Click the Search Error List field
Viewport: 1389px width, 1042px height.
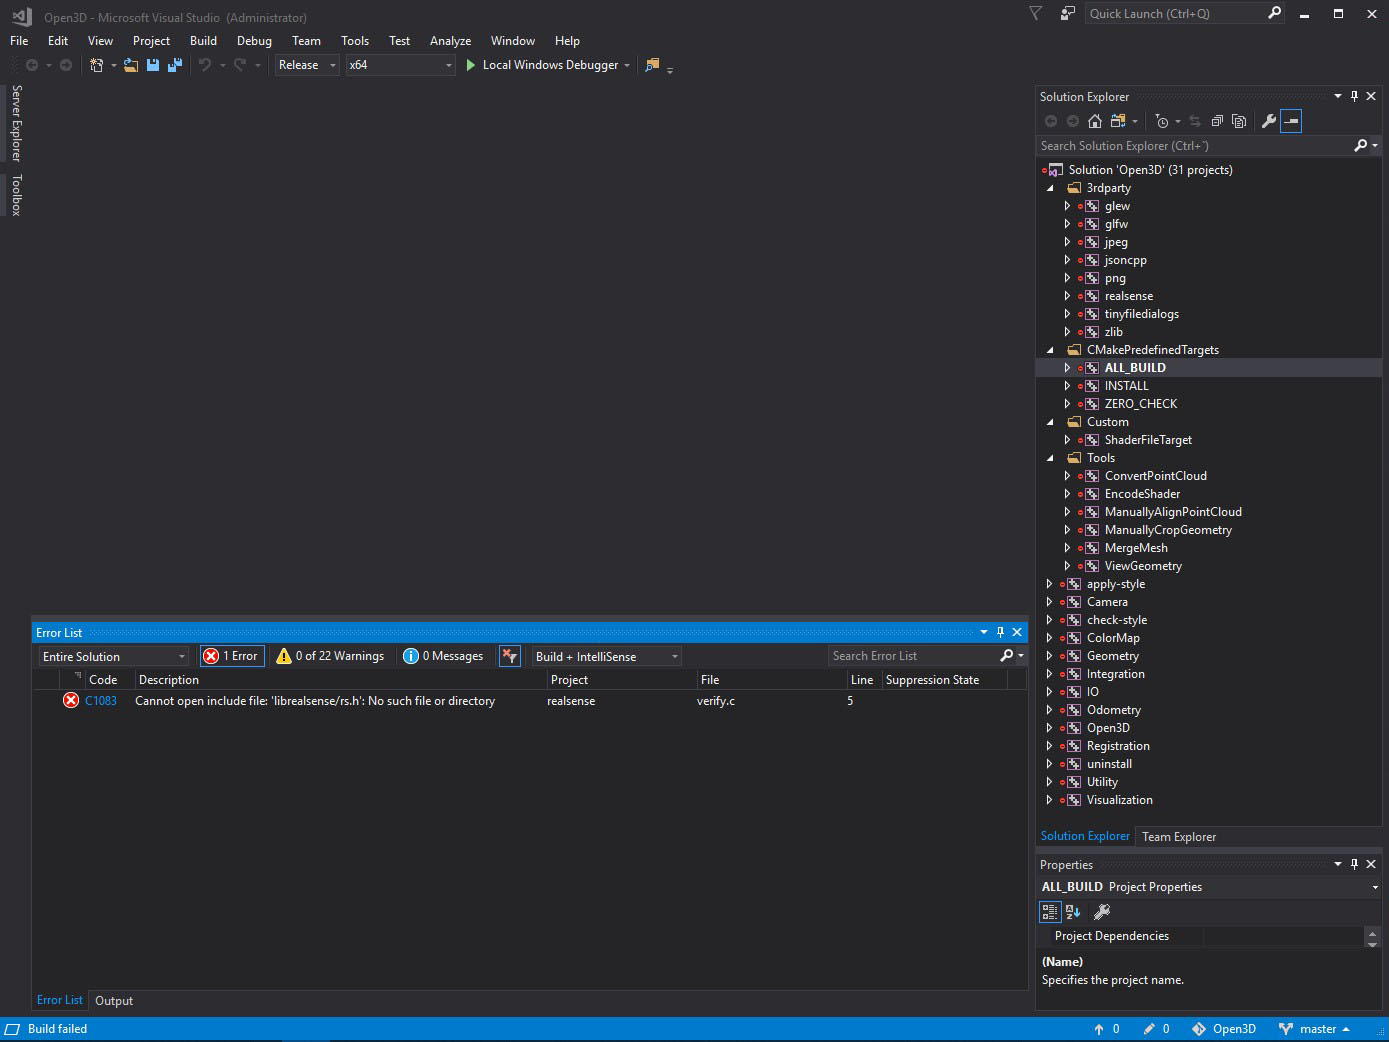tap(912, 656)
